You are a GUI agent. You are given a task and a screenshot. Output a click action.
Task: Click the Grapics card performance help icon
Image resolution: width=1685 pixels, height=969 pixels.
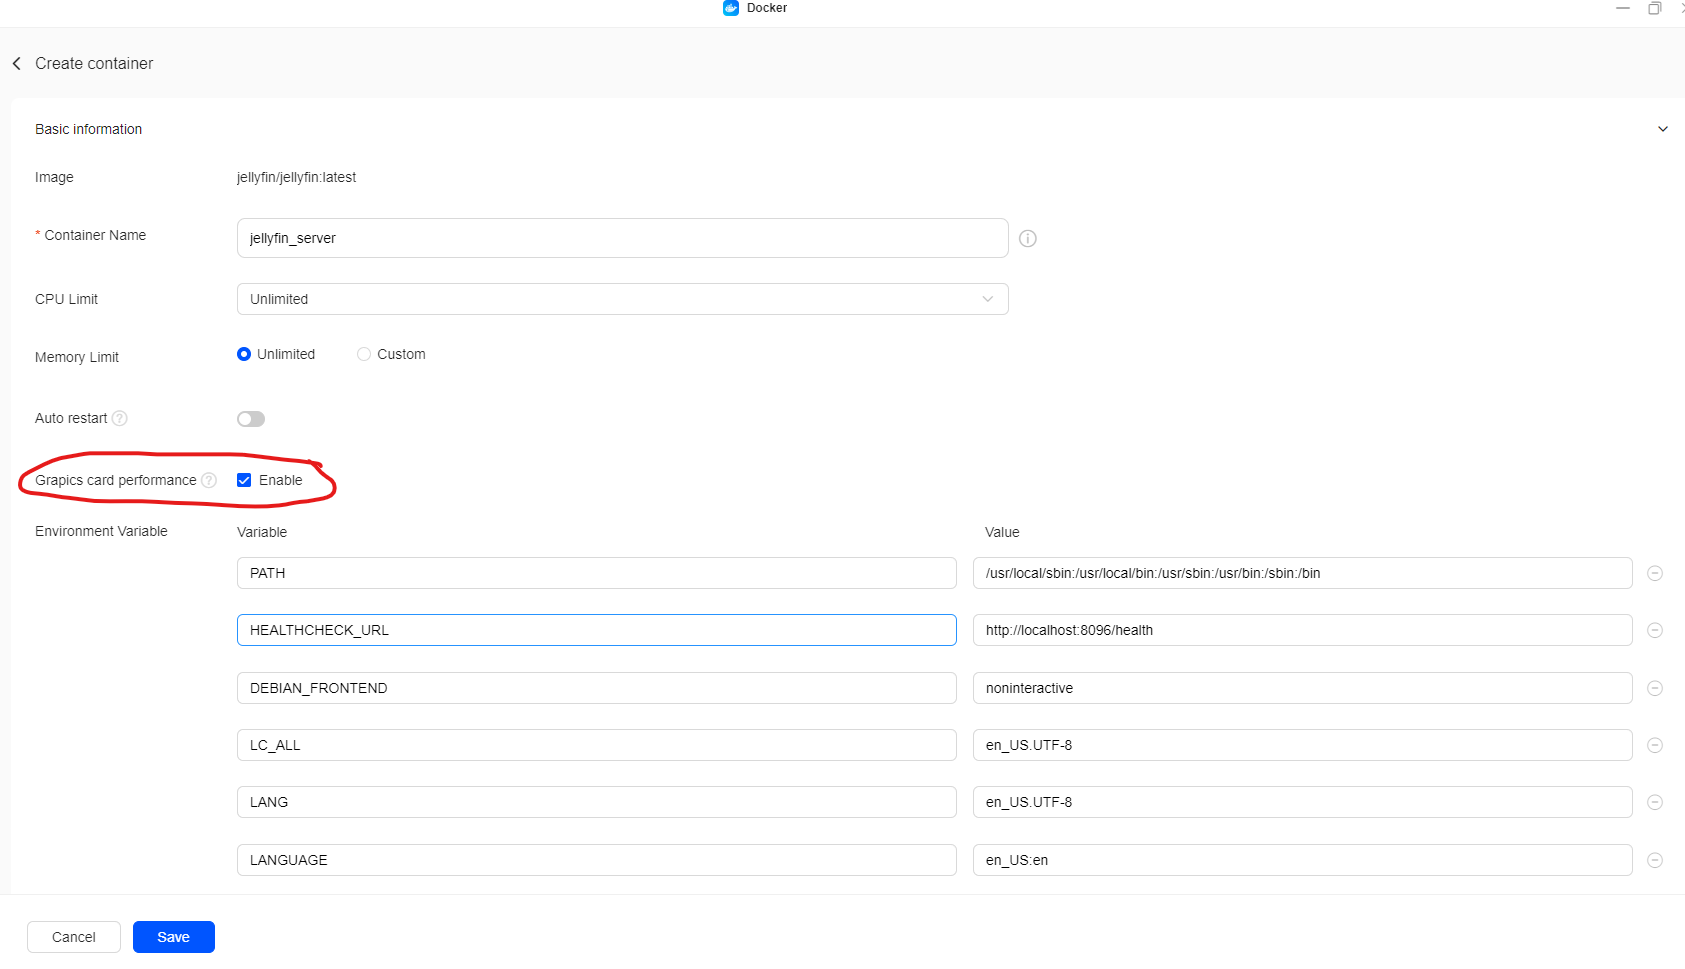point(209,480)
